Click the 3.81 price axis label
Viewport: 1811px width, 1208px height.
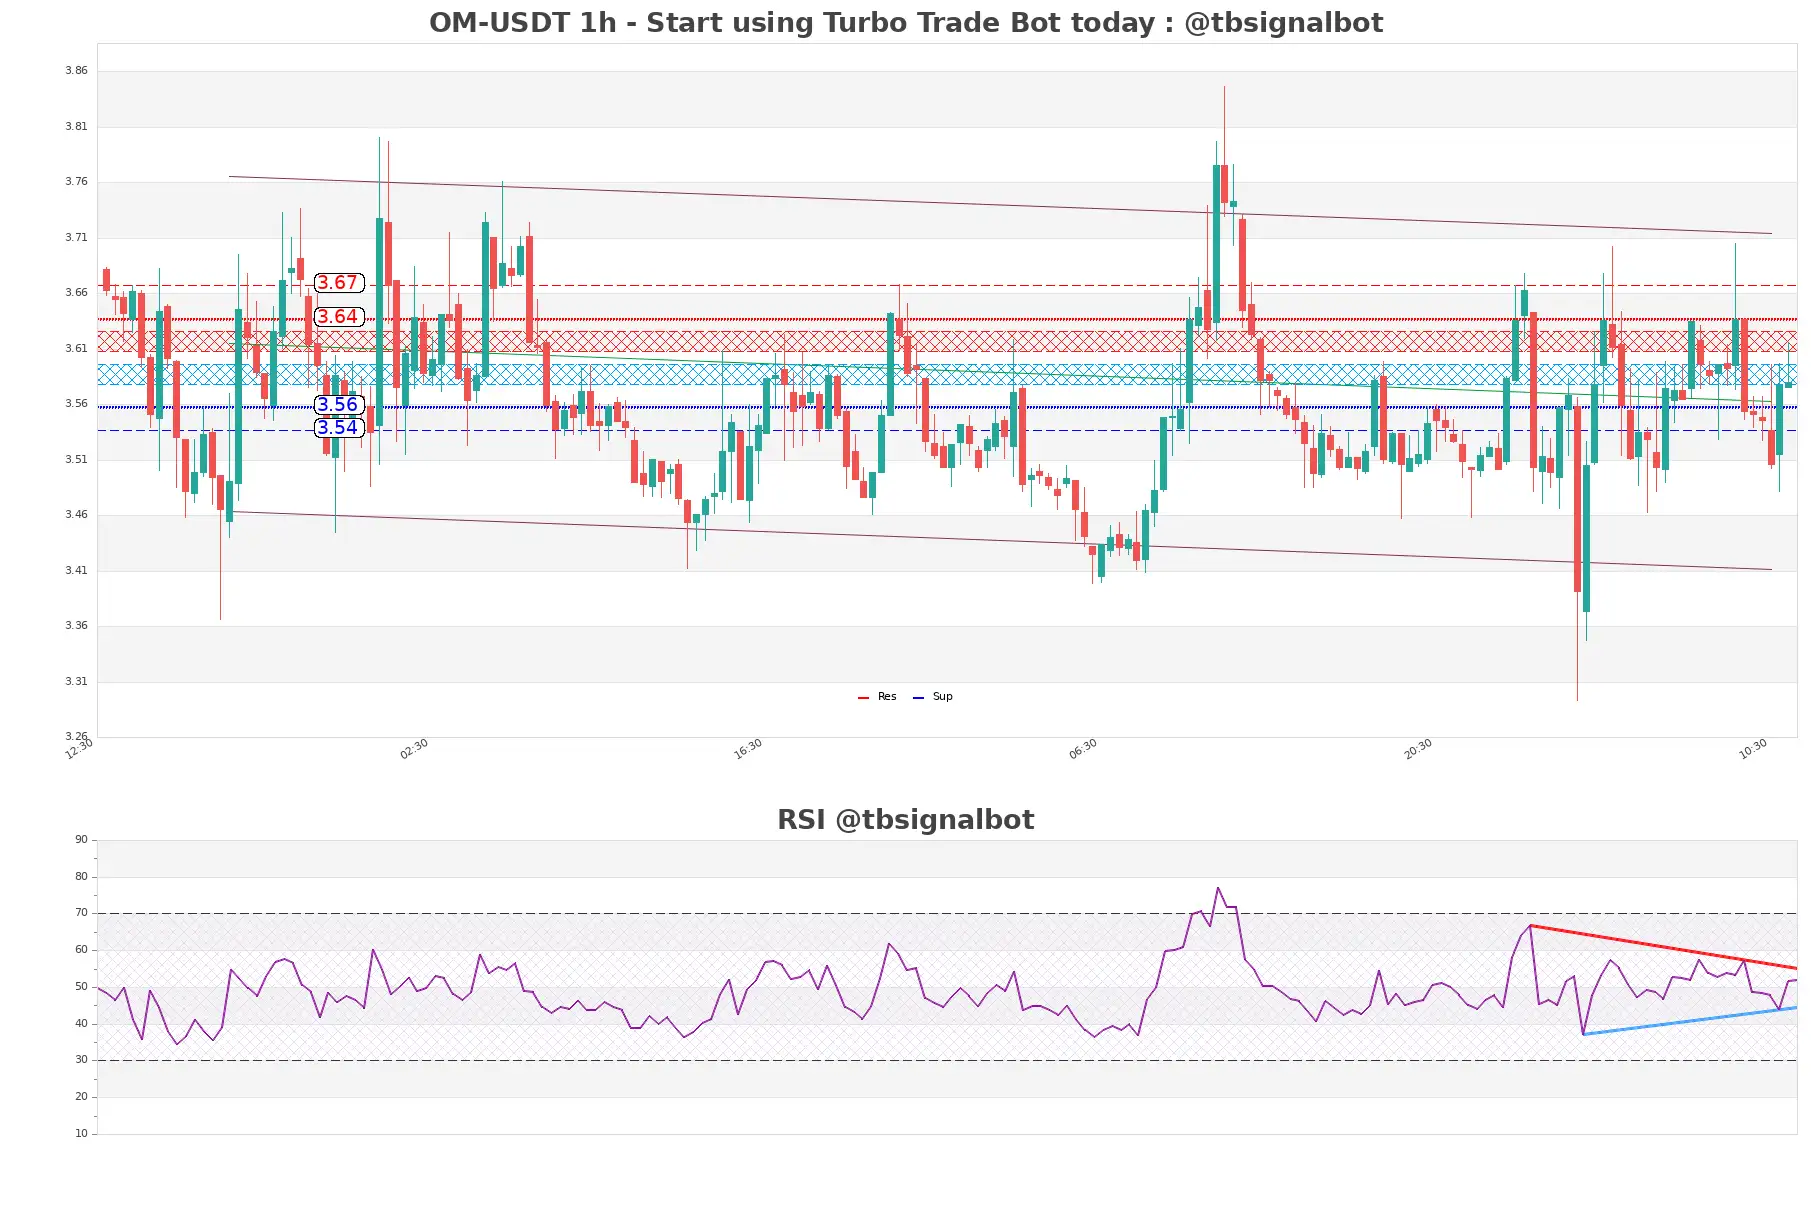[76, 127]
